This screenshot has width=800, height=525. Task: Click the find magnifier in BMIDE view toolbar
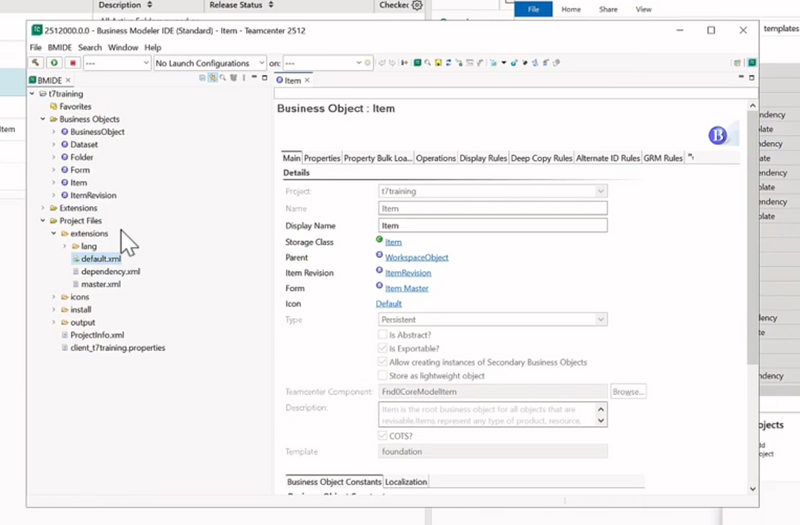pos(223,78)
